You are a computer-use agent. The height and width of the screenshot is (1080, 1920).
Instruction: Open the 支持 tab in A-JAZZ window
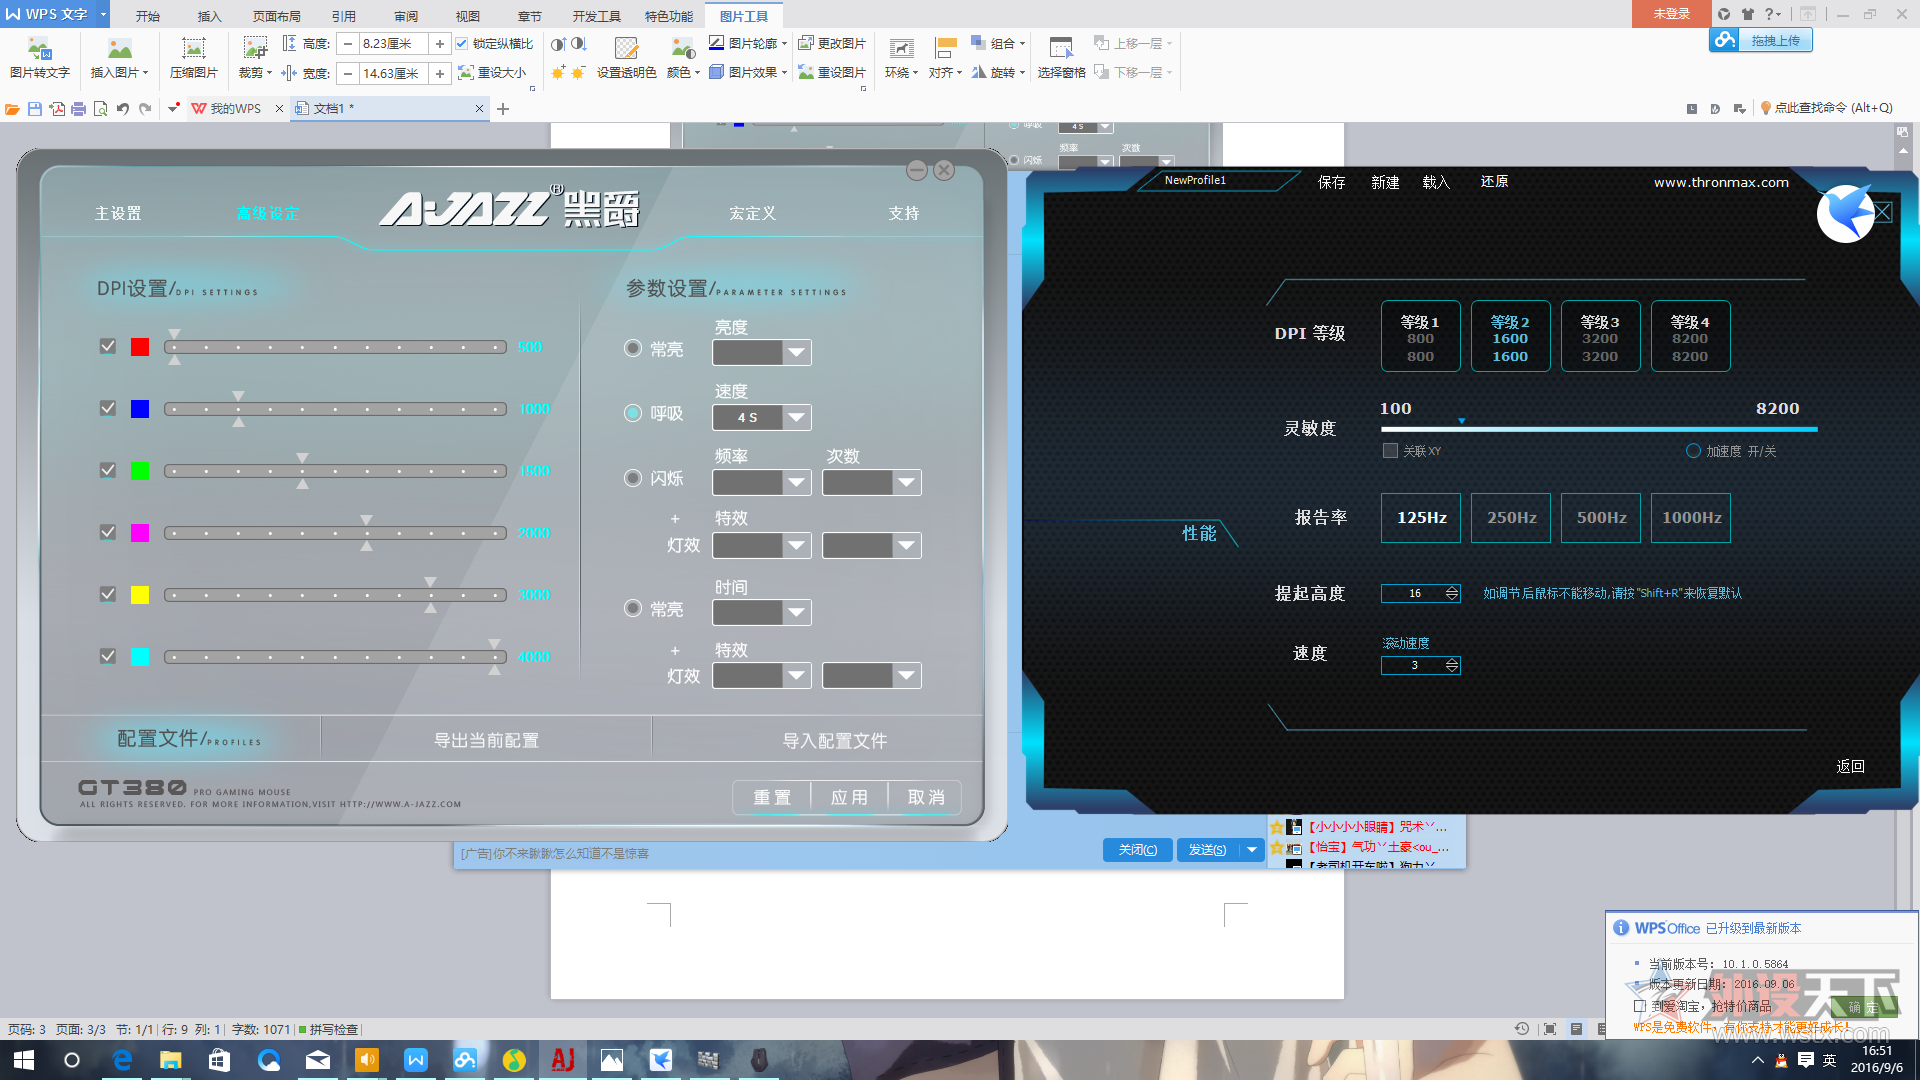(x=904, y=213)
